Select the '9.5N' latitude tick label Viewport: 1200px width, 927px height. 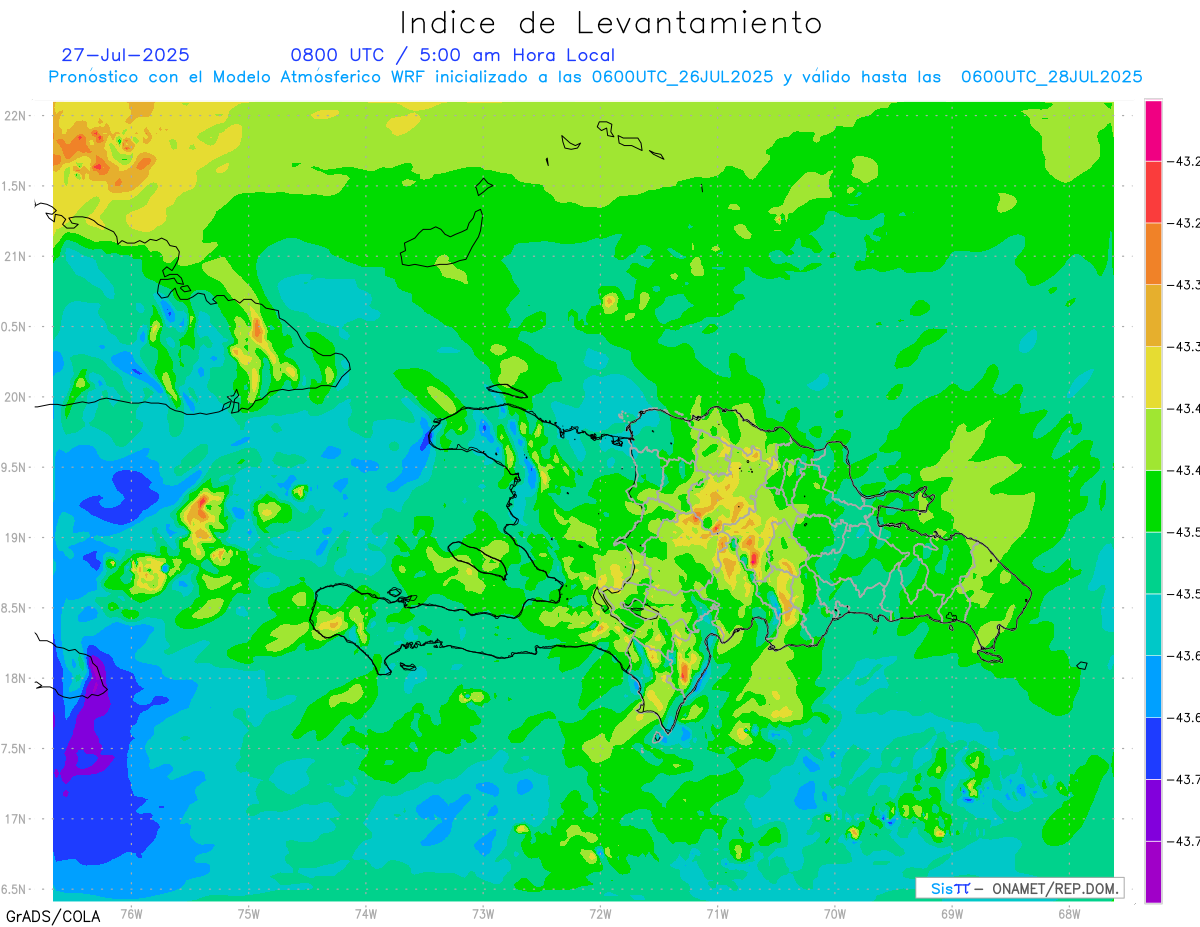[15, 467]
